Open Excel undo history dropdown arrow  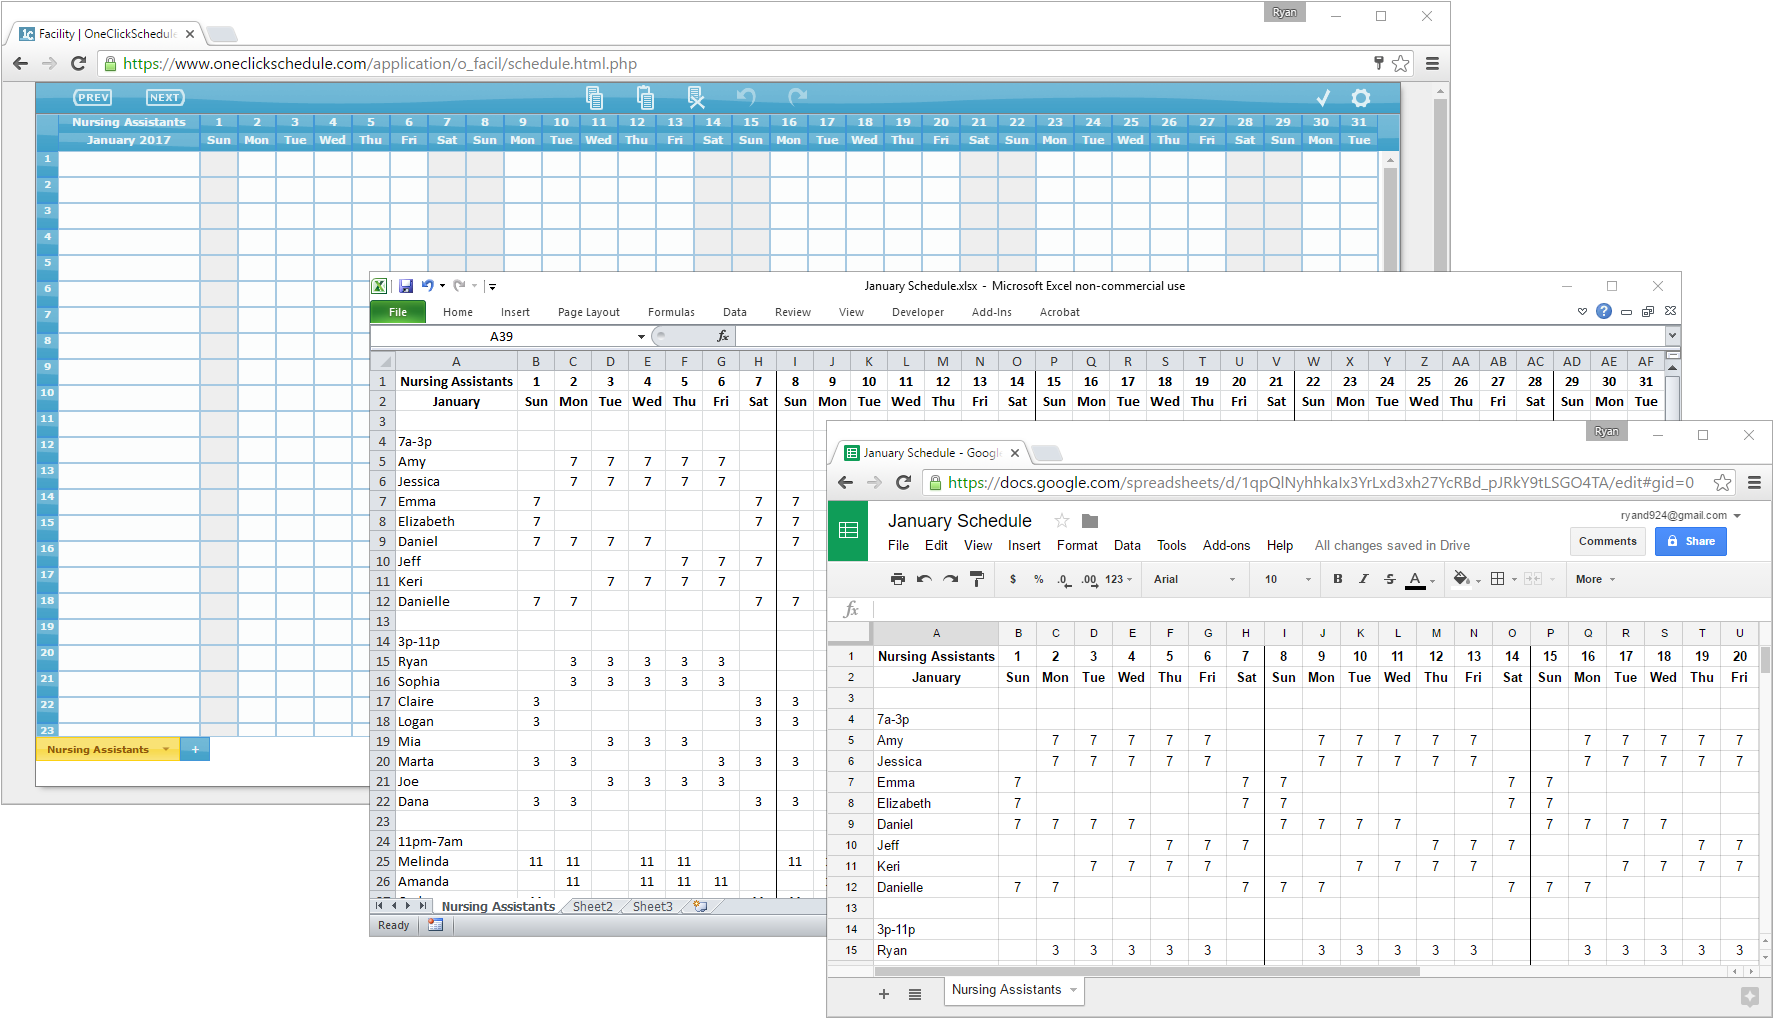(442, 286)
